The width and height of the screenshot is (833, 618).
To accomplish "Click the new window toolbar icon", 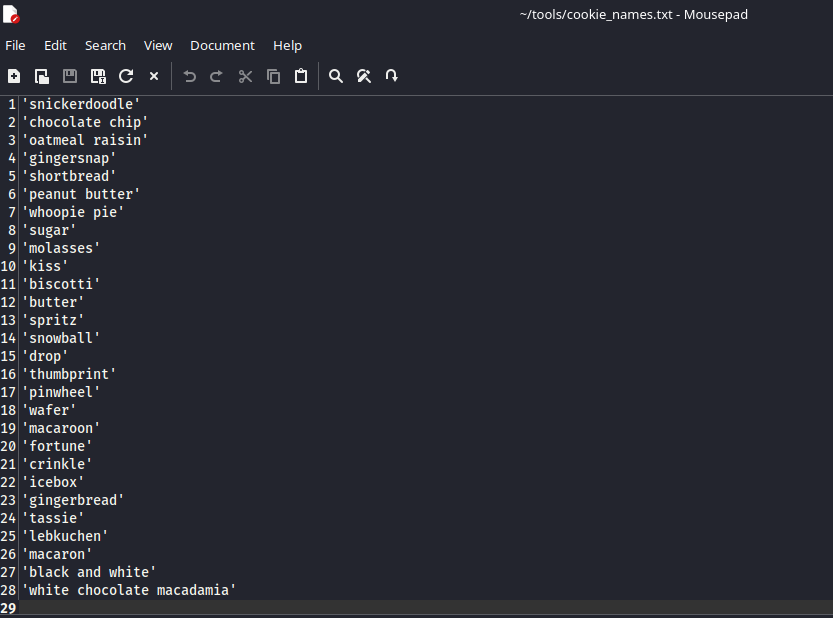I will click(x=42, y=76).
